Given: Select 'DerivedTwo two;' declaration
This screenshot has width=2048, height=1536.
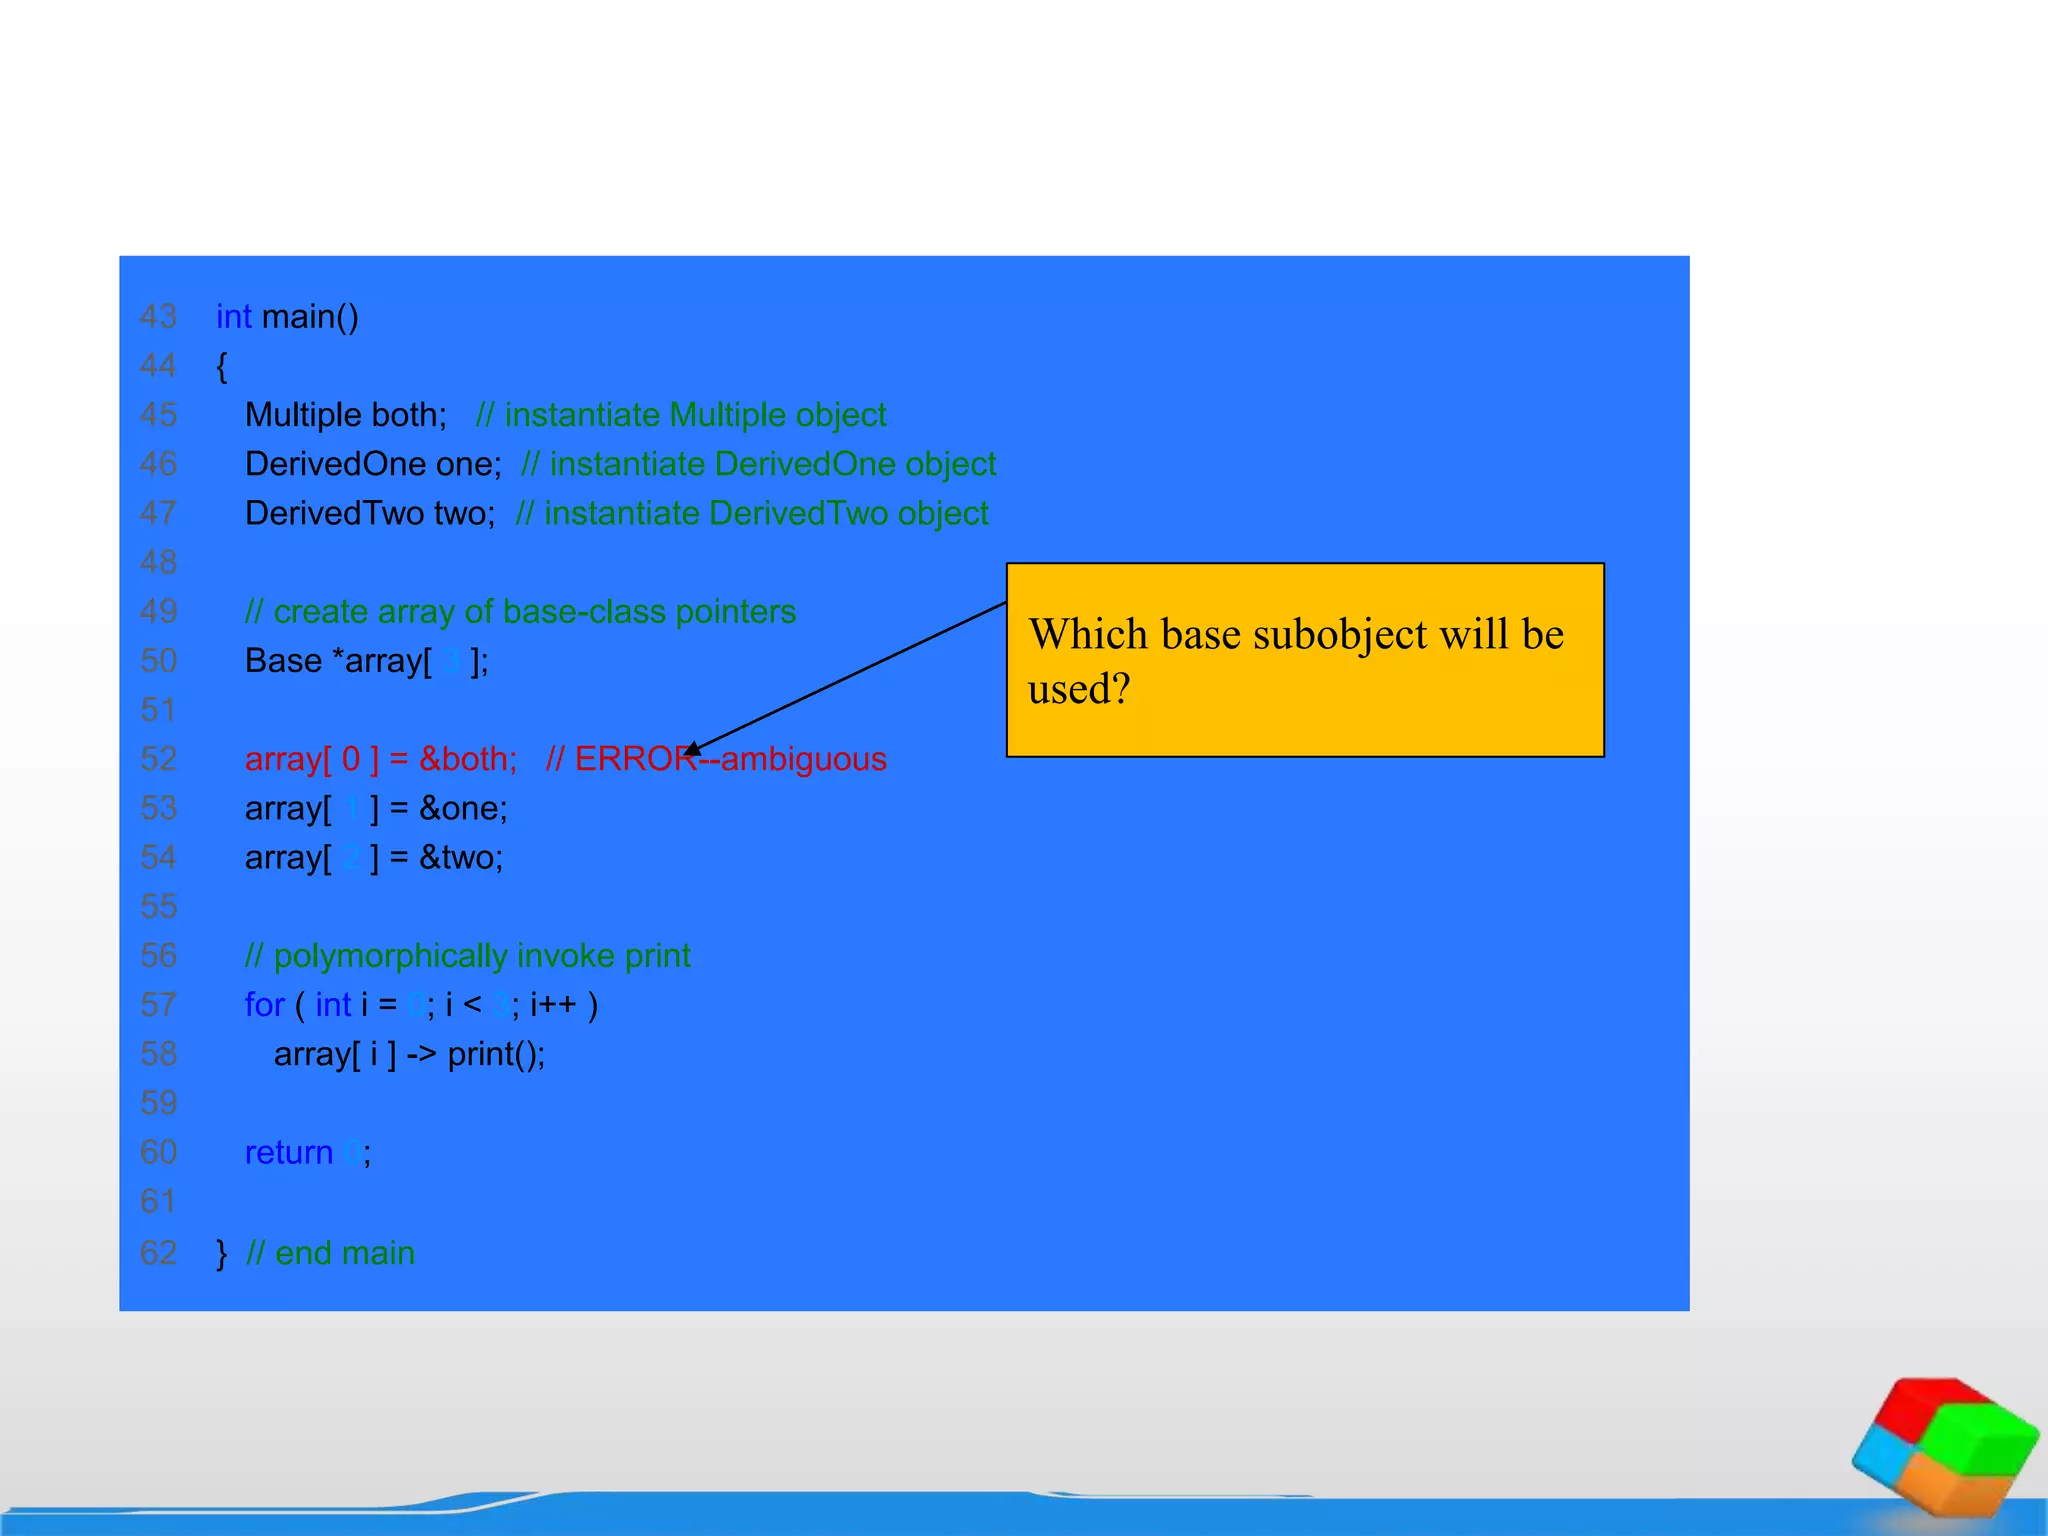Looking at the screenshot, I should coord(370,513).
